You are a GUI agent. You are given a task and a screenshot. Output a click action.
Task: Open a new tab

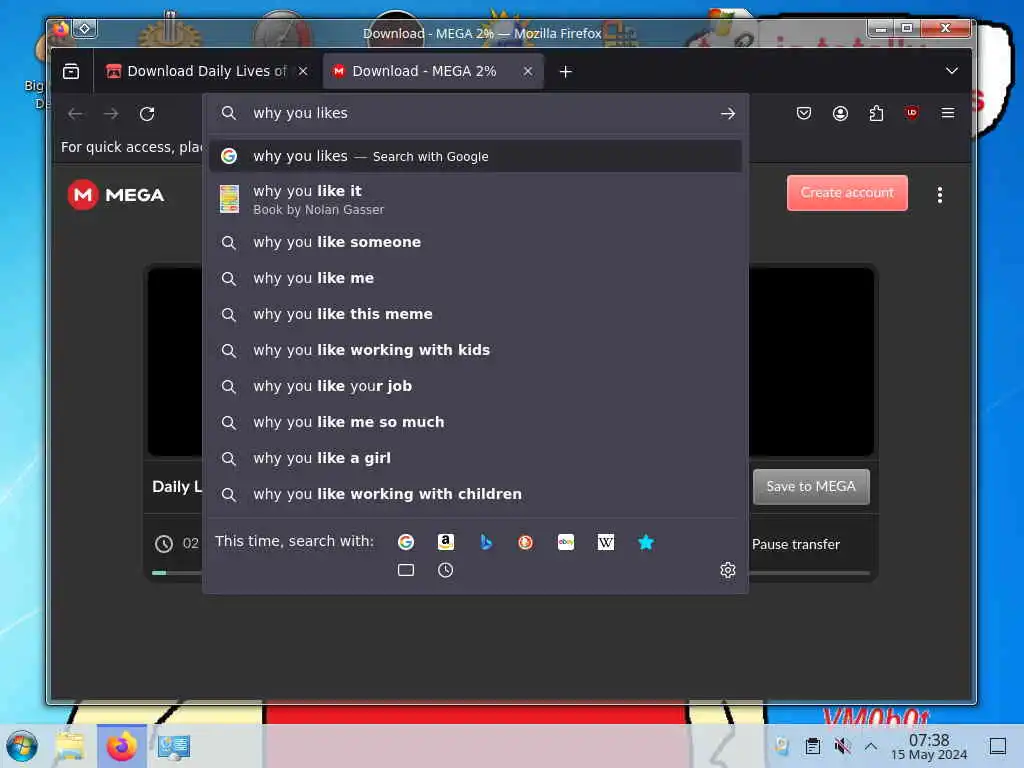click(566, 71)
